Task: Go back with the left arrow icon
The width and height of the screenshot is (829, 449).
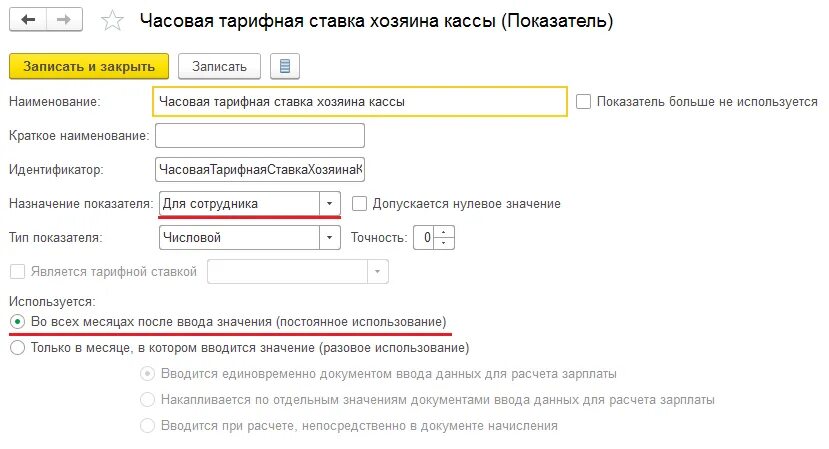Action: tap(28, 20)
